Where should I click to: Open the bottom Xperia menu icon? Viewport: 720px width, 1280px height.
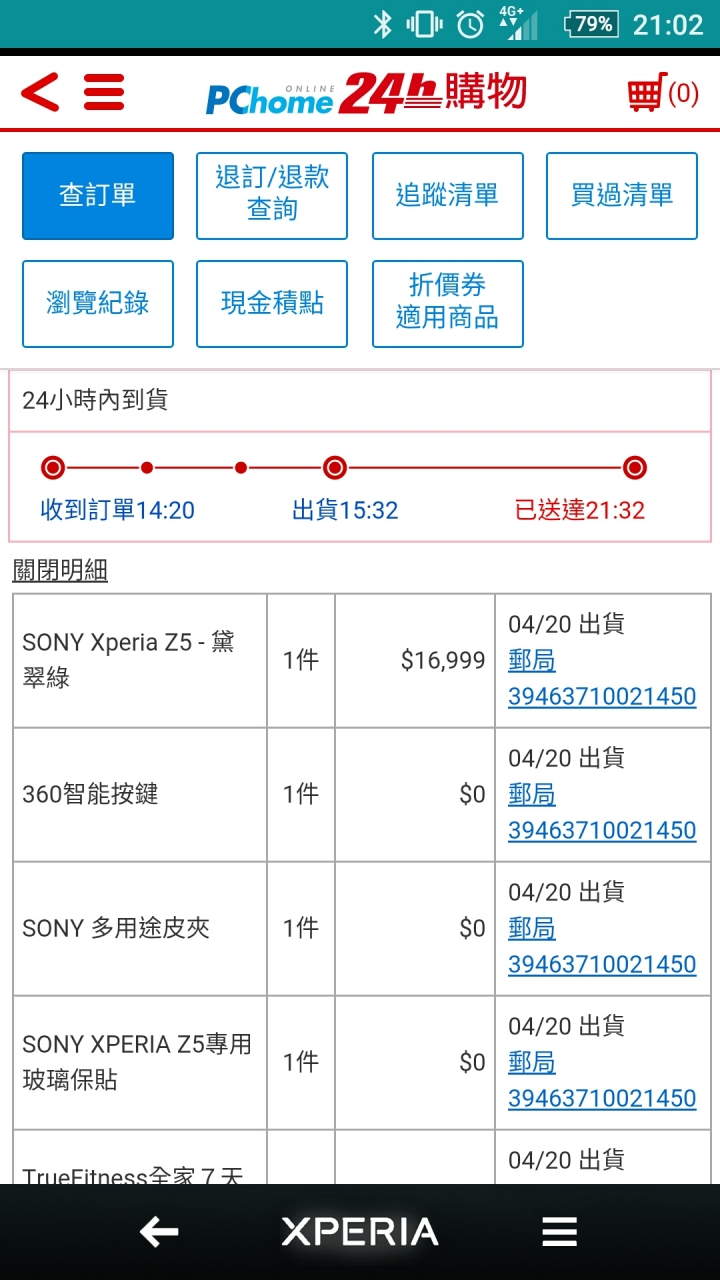[560, 1232]
